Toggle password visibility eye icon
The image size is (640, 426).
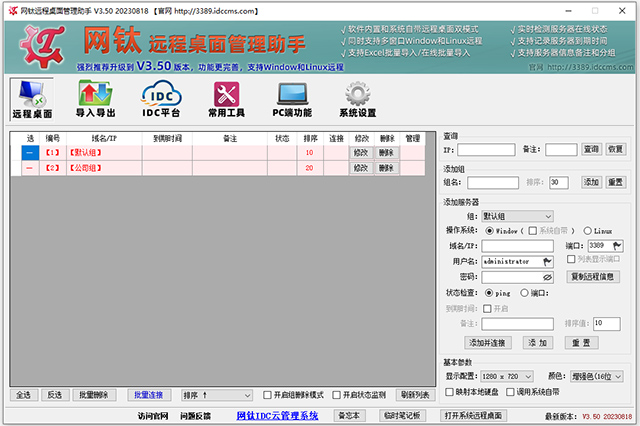(547, 277)
